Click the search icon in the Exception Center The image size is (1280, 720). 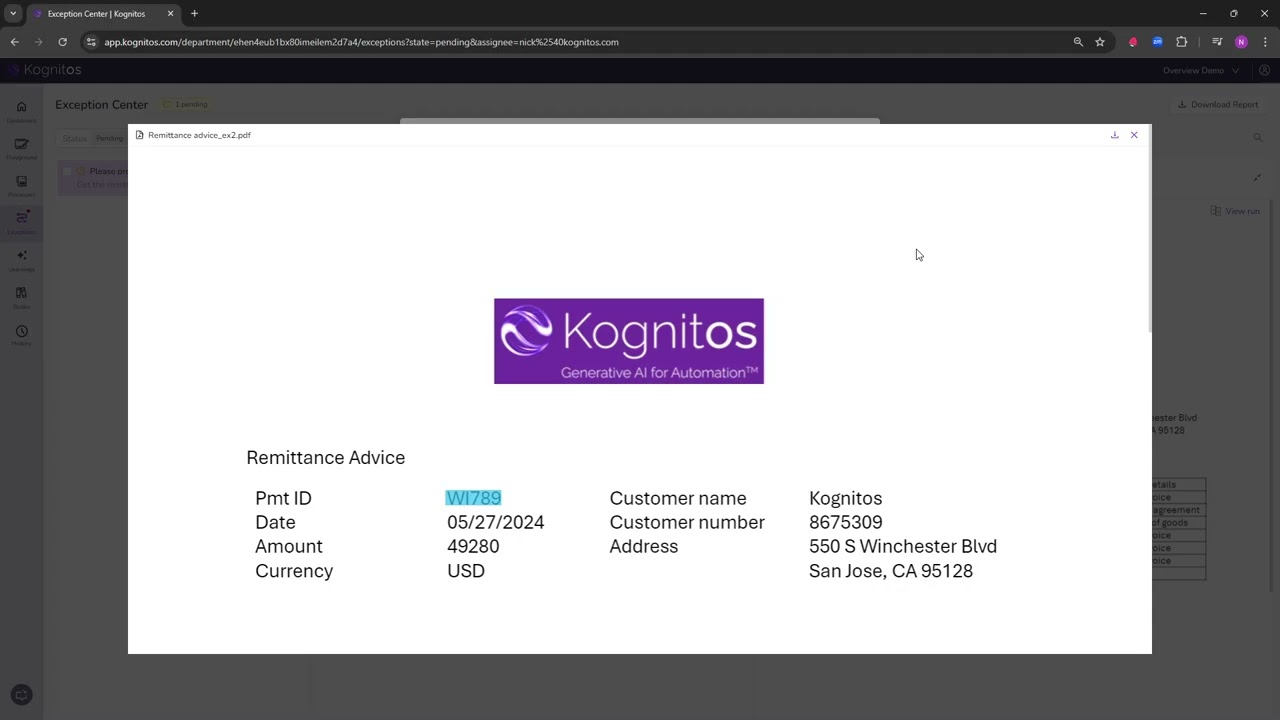(x=1258, y=138)
